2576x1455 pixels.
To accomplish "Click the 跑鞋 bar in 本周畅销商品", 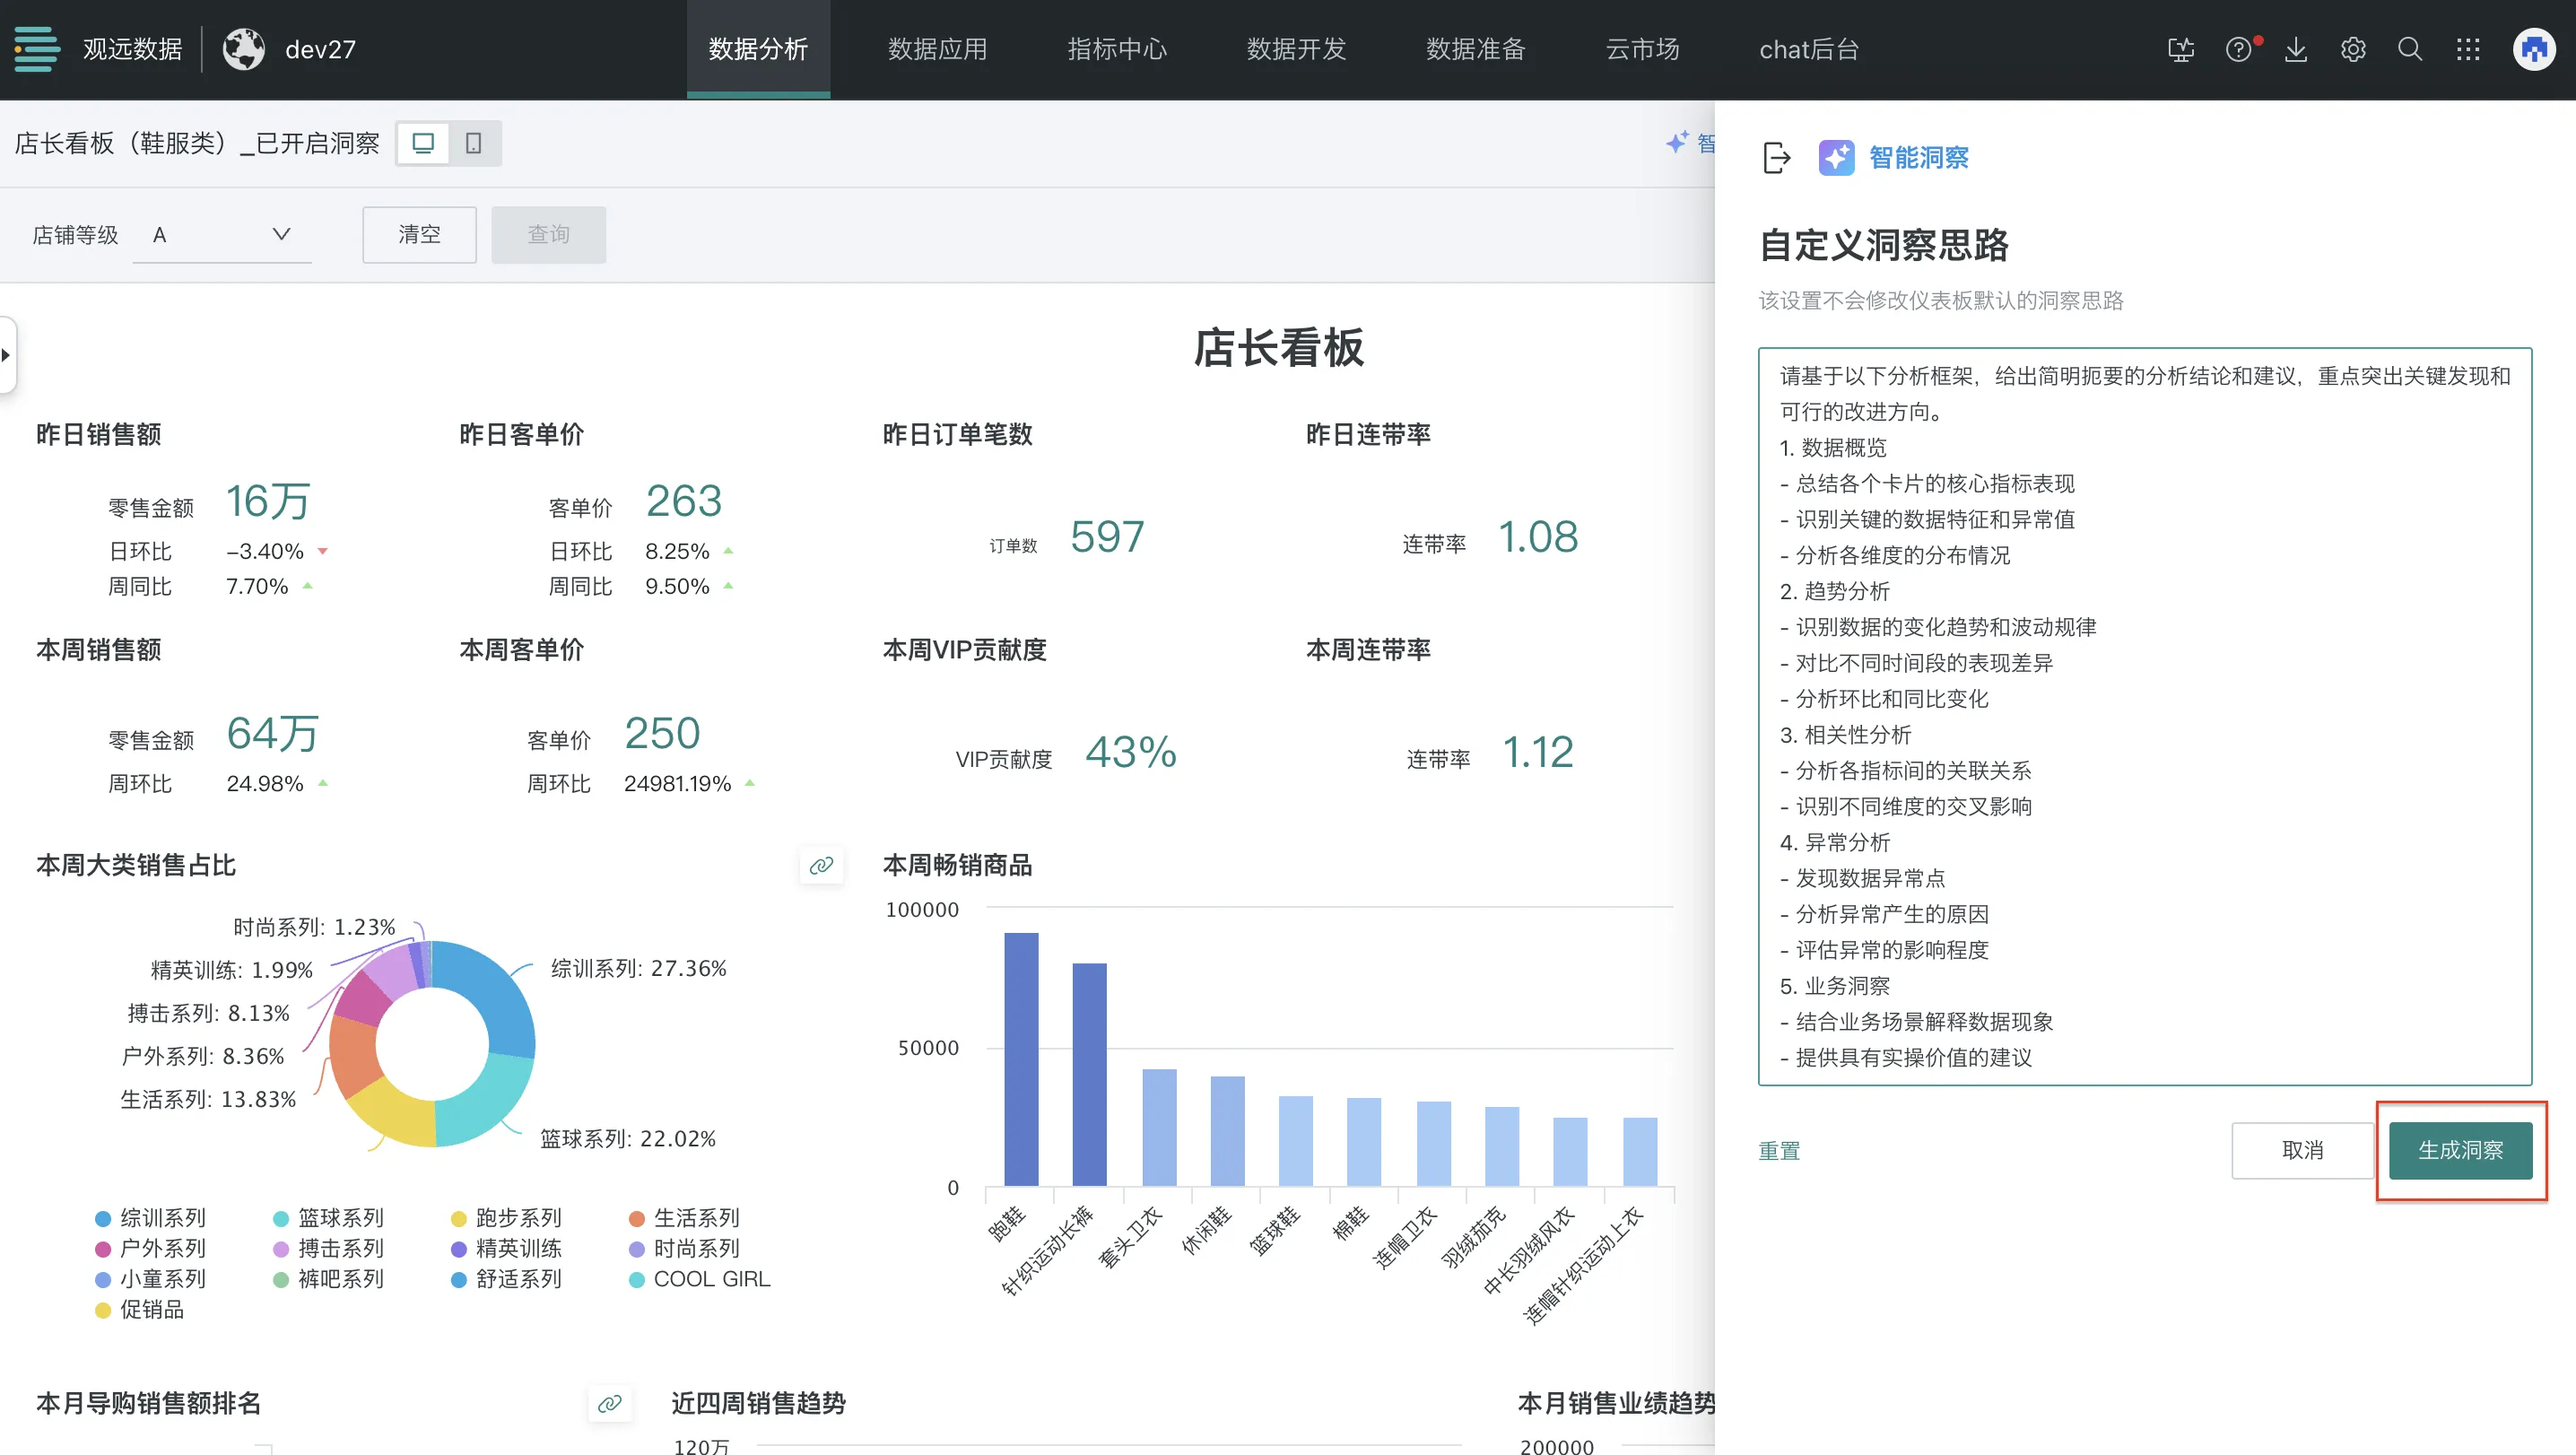I will tap(1021, 1059).
